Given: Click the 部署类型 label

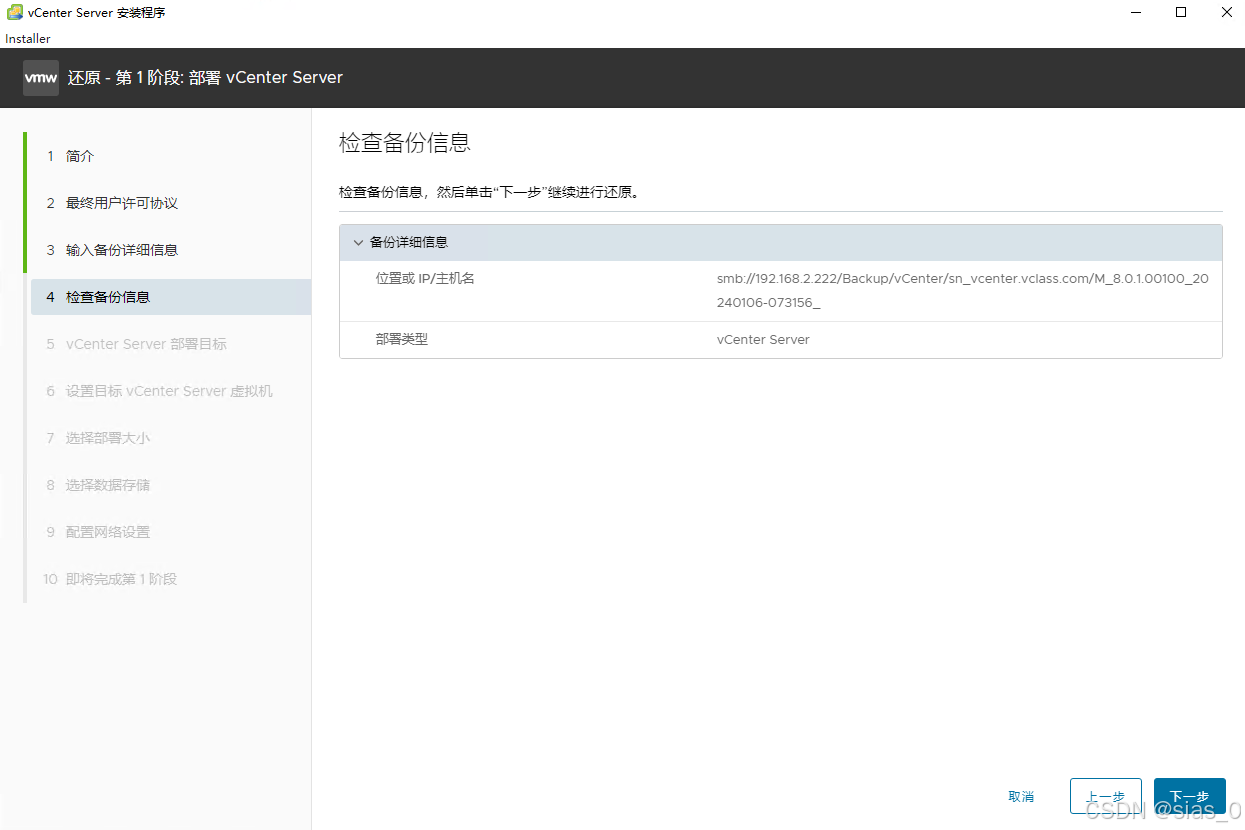Looking at the screenshot, I should point(402,339).
